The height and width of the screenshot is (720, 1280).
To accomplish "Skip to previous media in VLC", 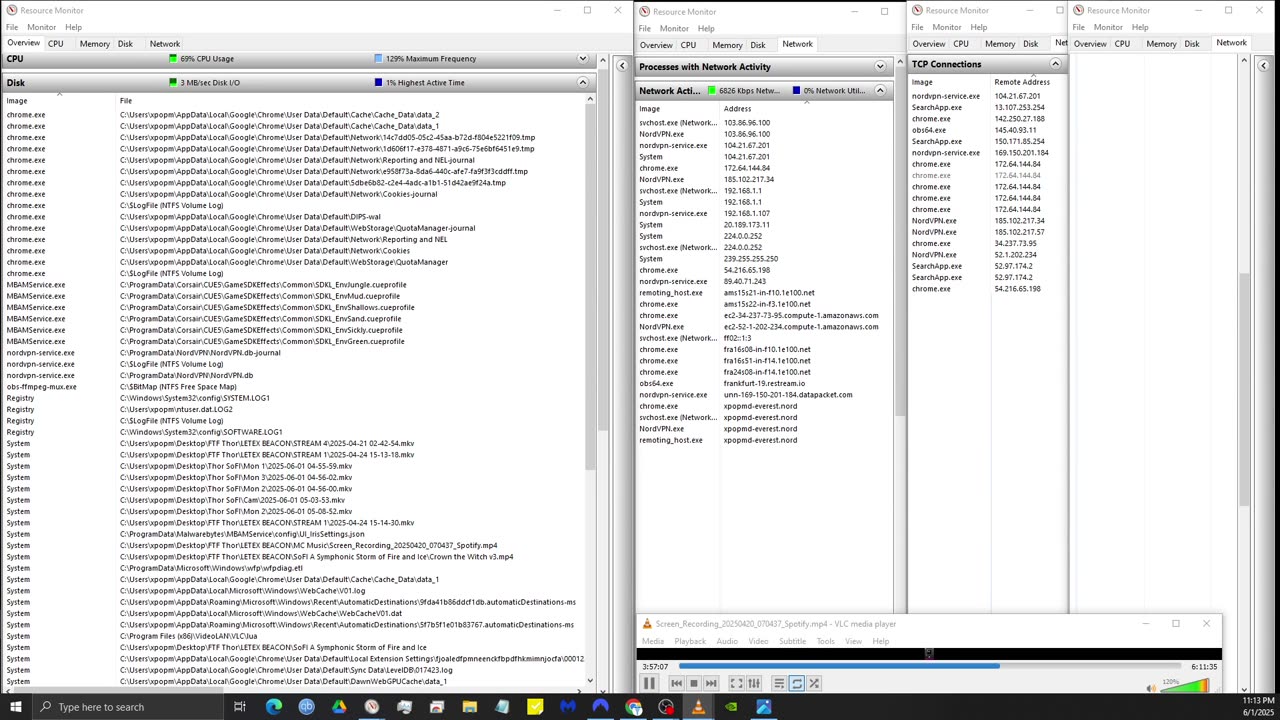I will point(676,684).
